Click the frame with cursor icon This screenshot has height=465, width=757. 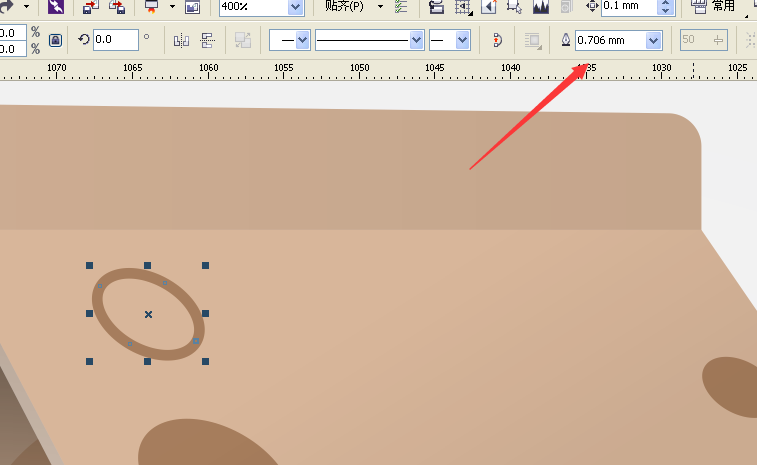tap(514, 6)
